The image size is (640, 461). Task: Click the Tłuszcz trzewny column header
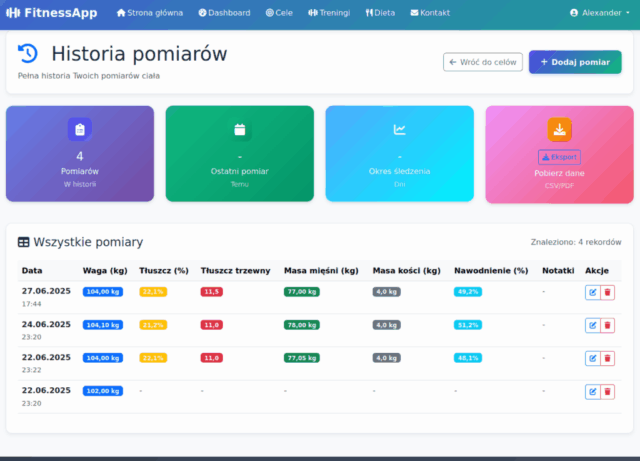click(x=235, y=271)
